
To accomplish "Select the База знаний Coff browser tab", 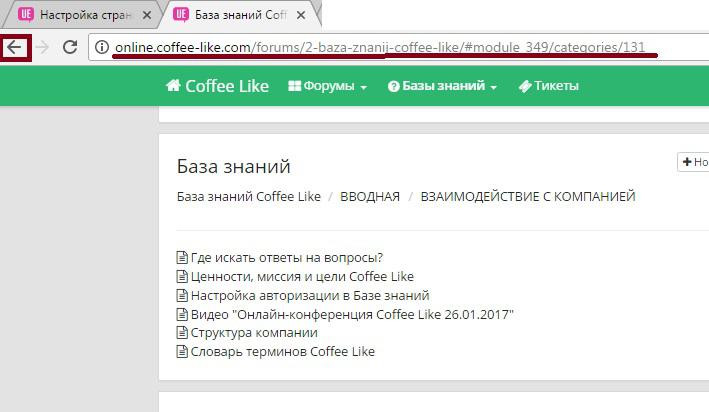I will (241, 15).
